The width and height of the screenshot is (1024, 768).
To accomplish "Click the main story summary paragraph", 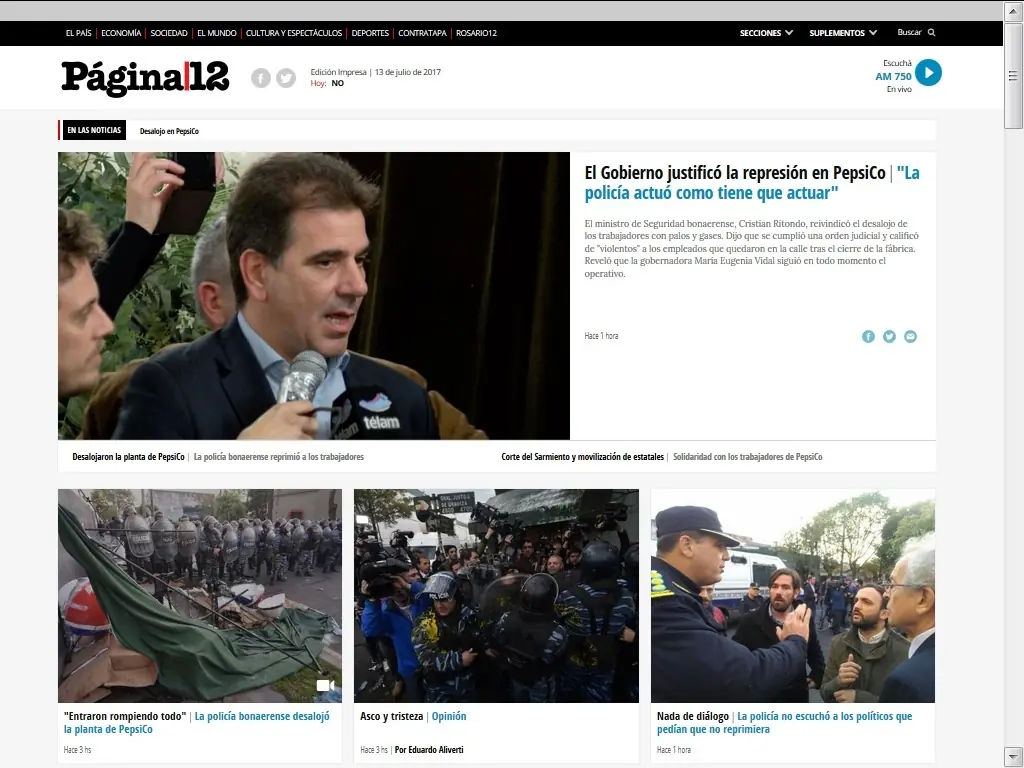I will coord(751,248).
